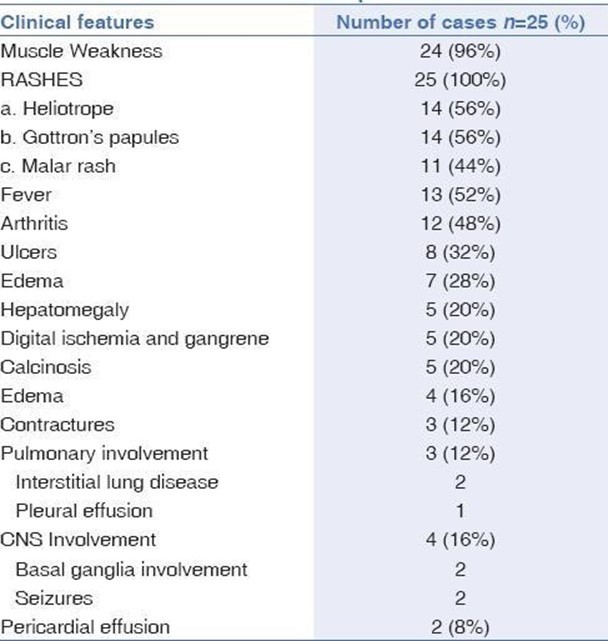
Task: Click Digital ischemia and gangrene text
Action: coord(135,338)
